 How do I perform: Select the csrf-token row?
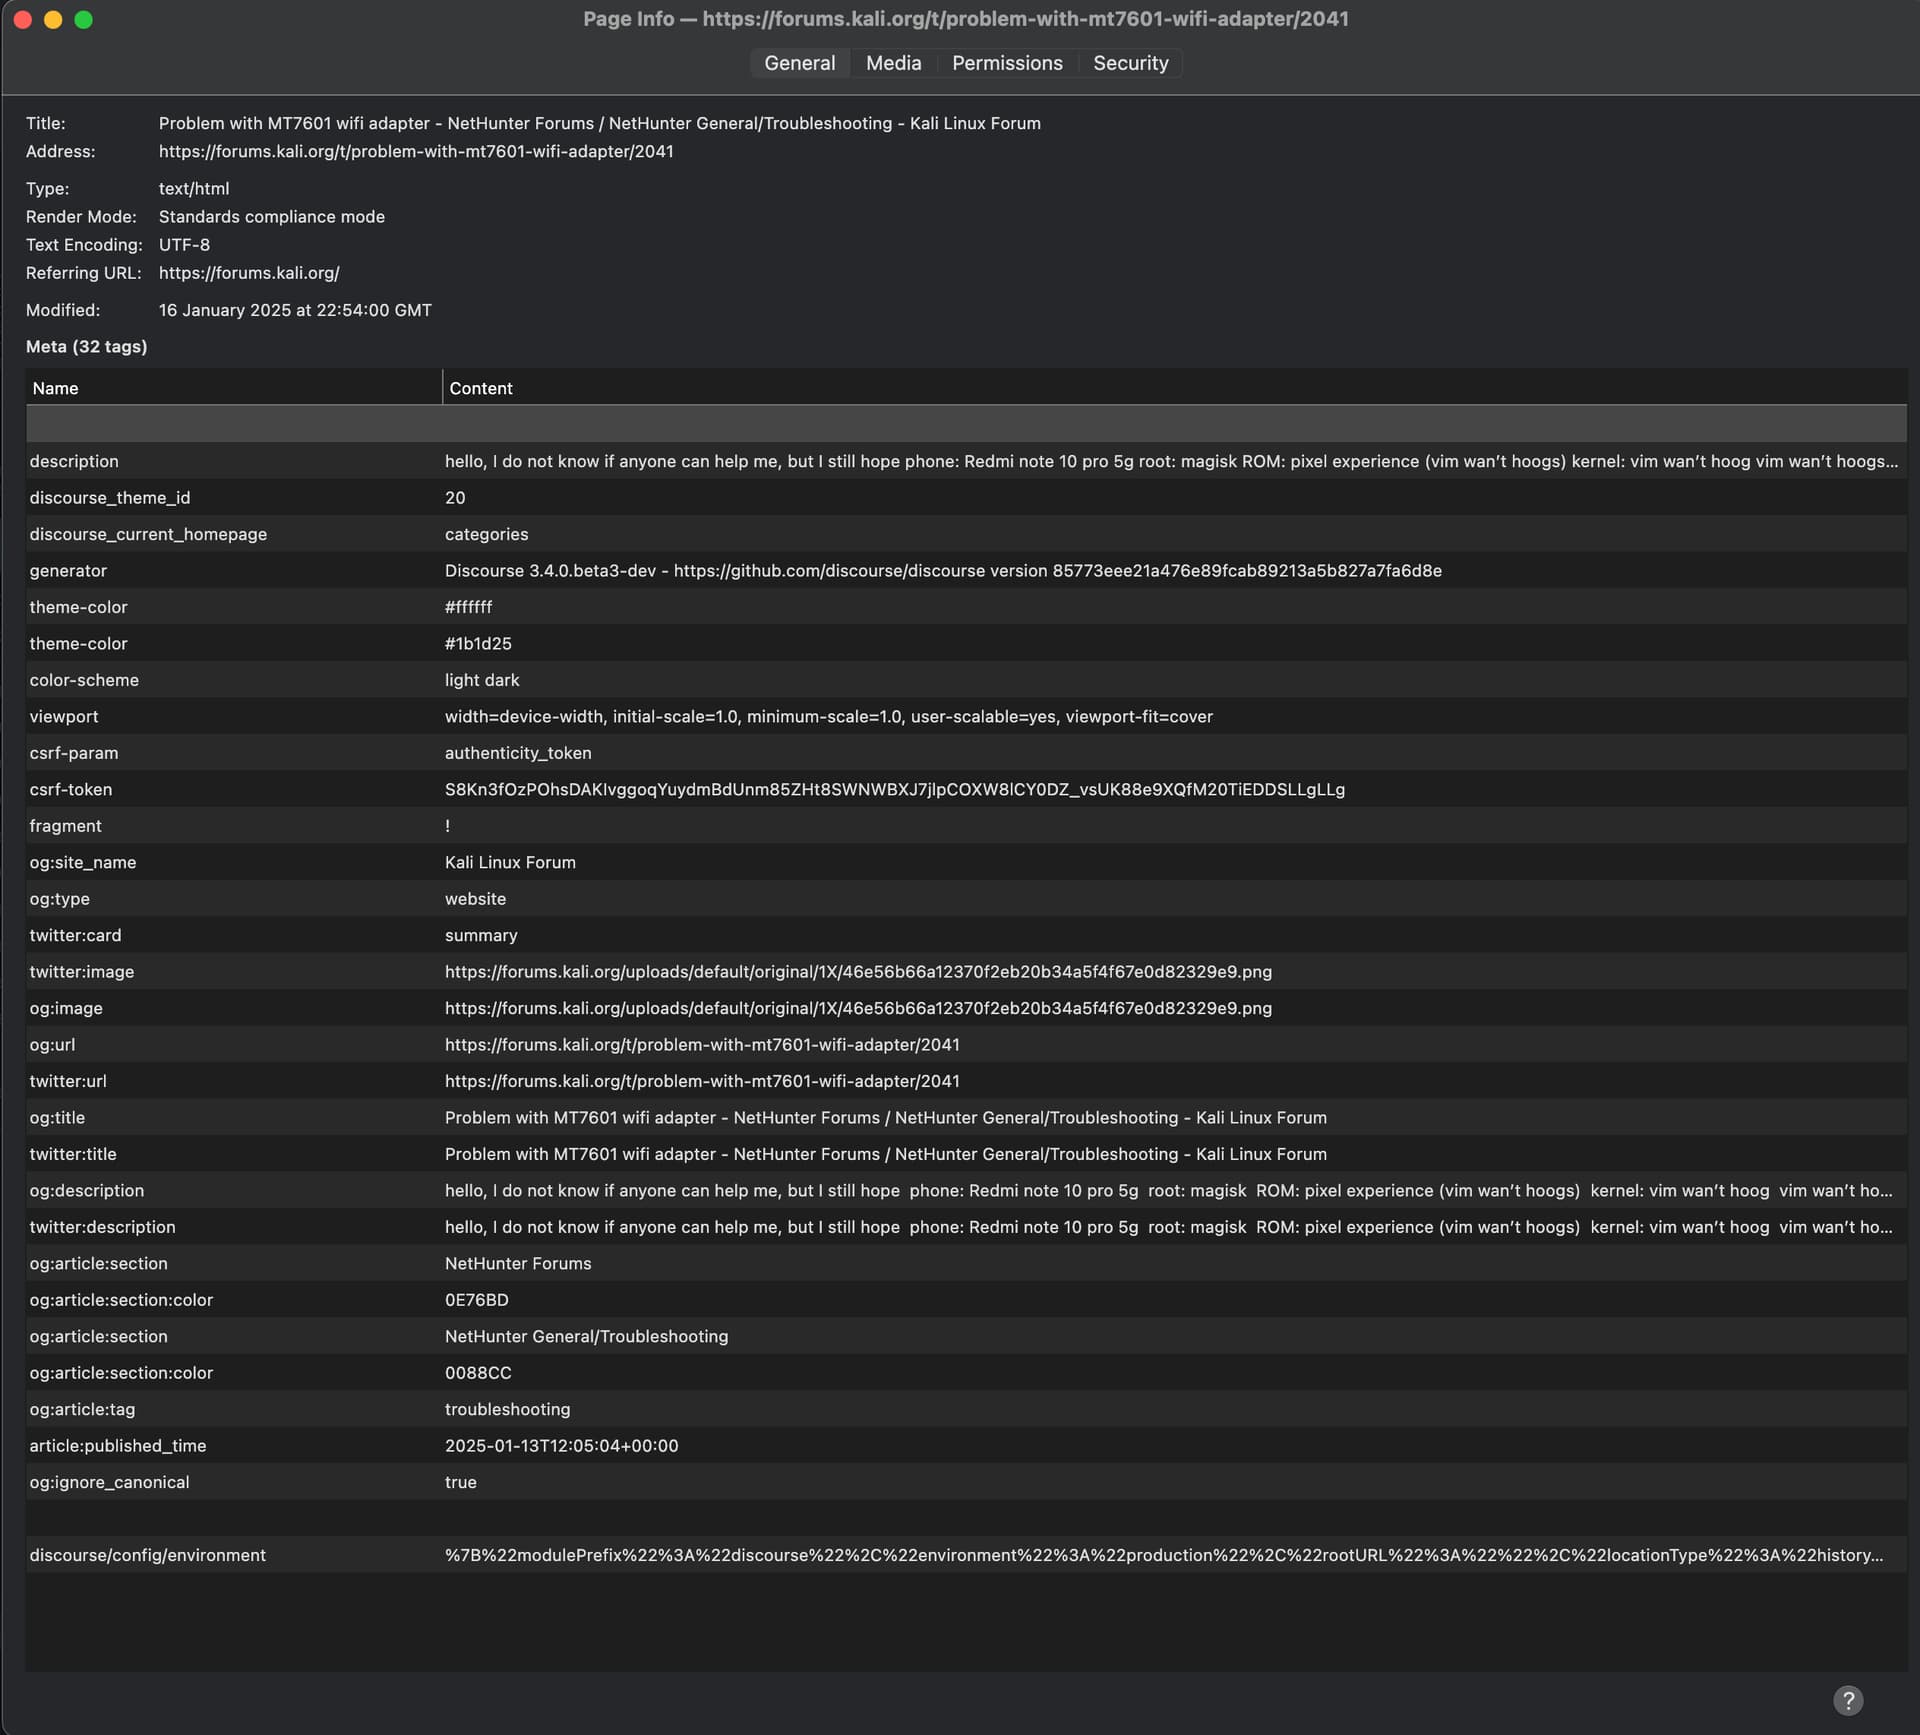click(966, 790)
